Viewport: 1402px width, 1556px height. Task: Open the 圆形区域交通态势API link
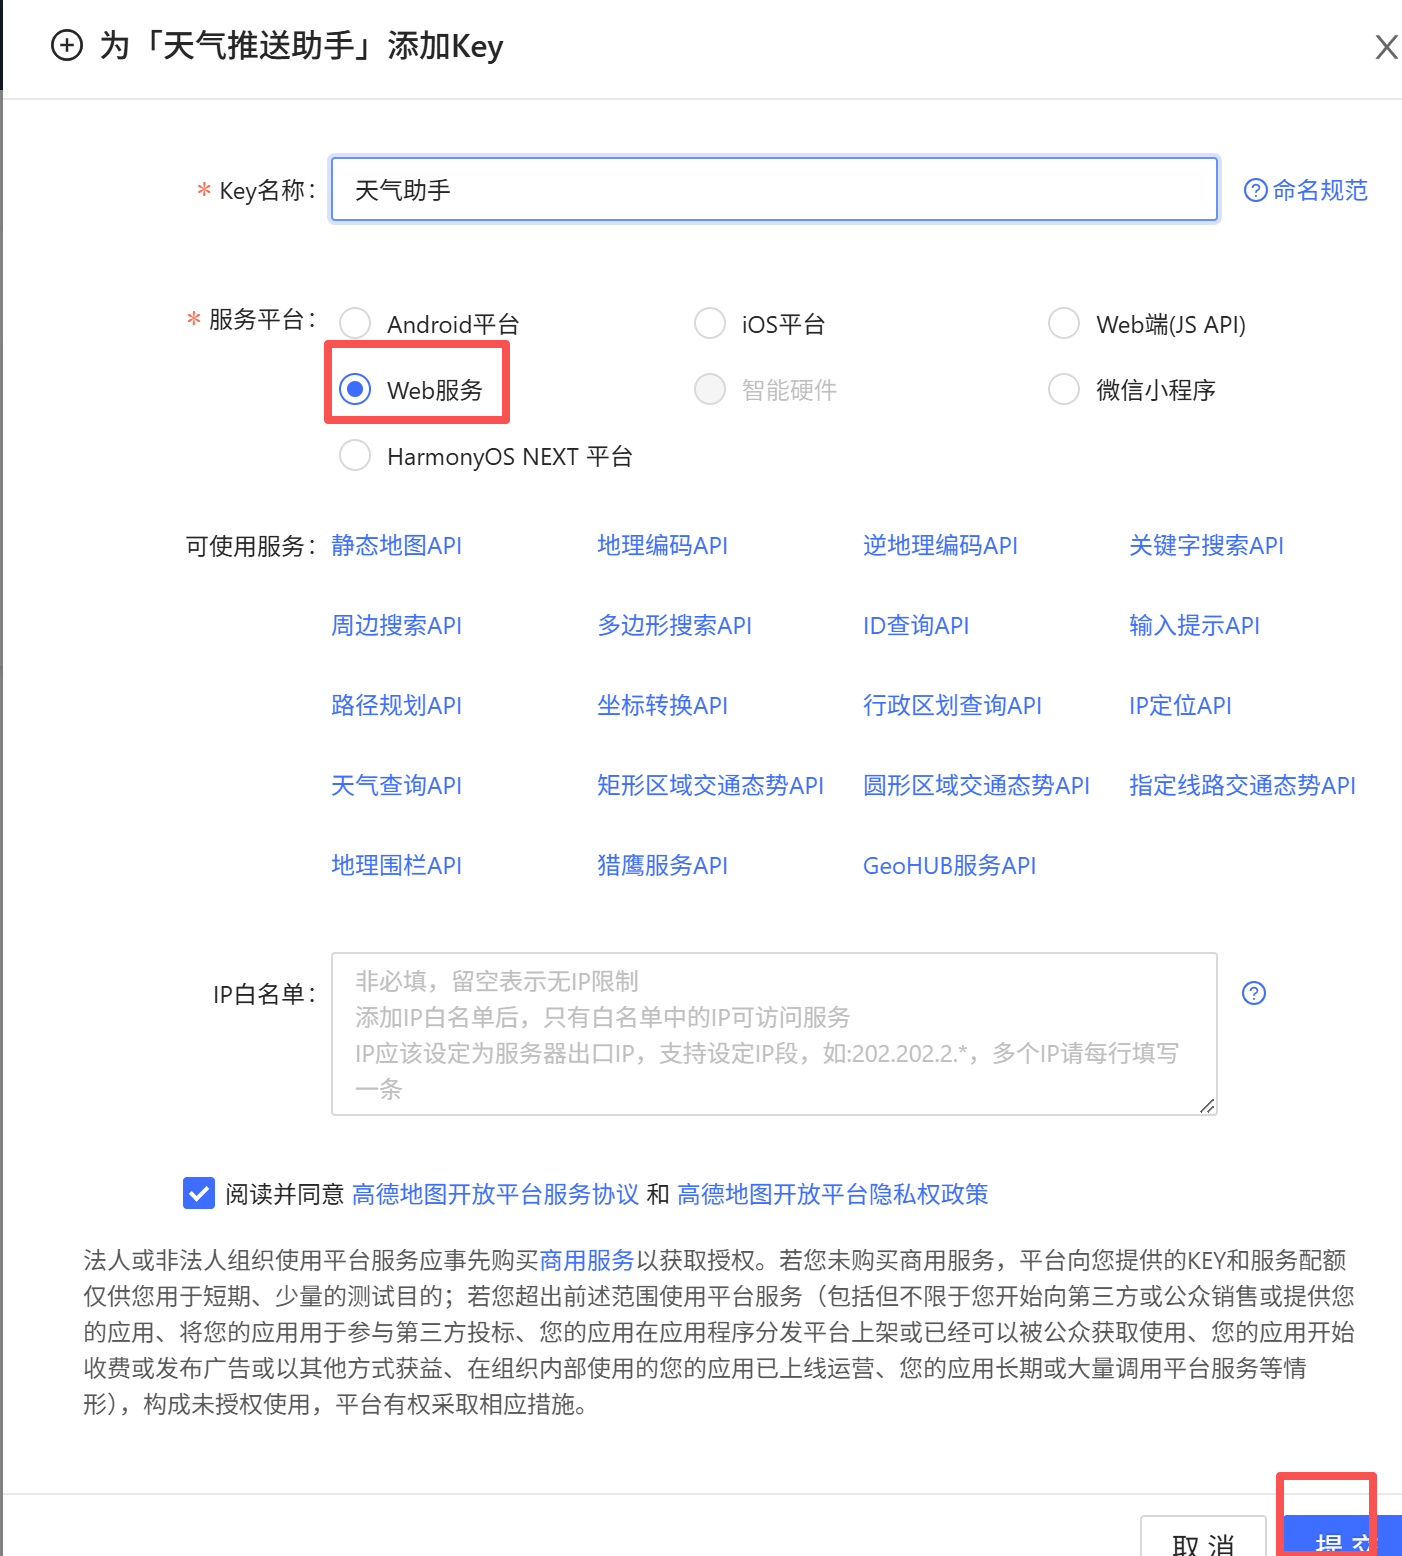point(976,785)
